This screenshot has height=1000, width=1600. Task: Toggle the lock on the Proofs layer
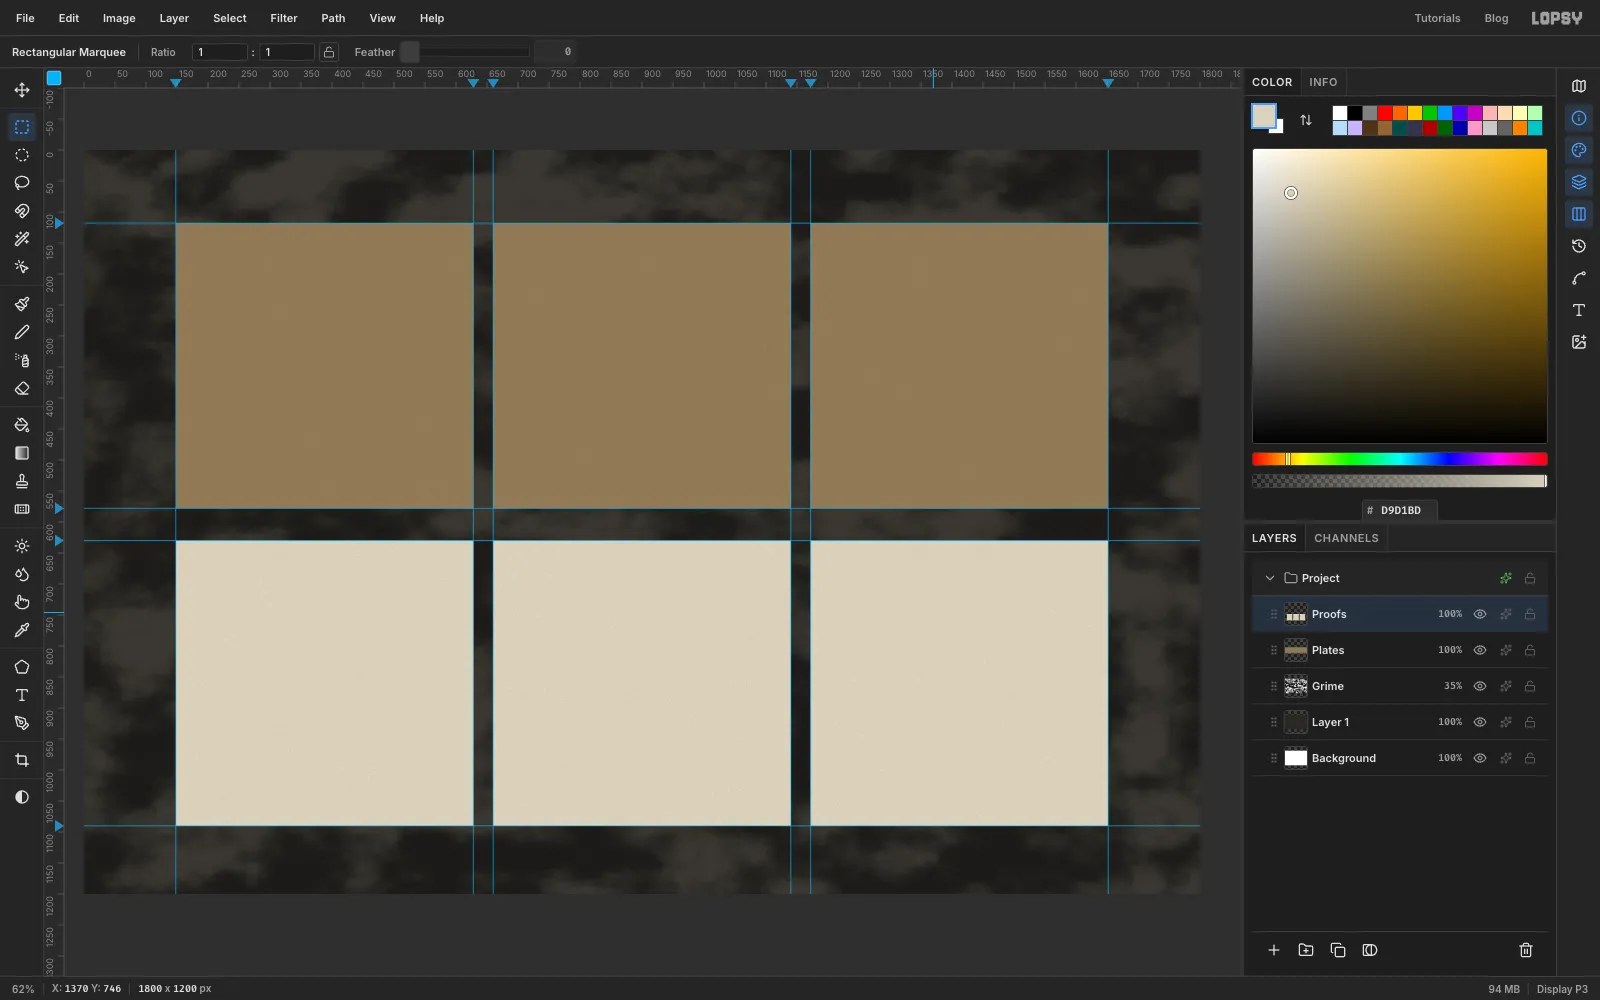tap(1530, 614)
